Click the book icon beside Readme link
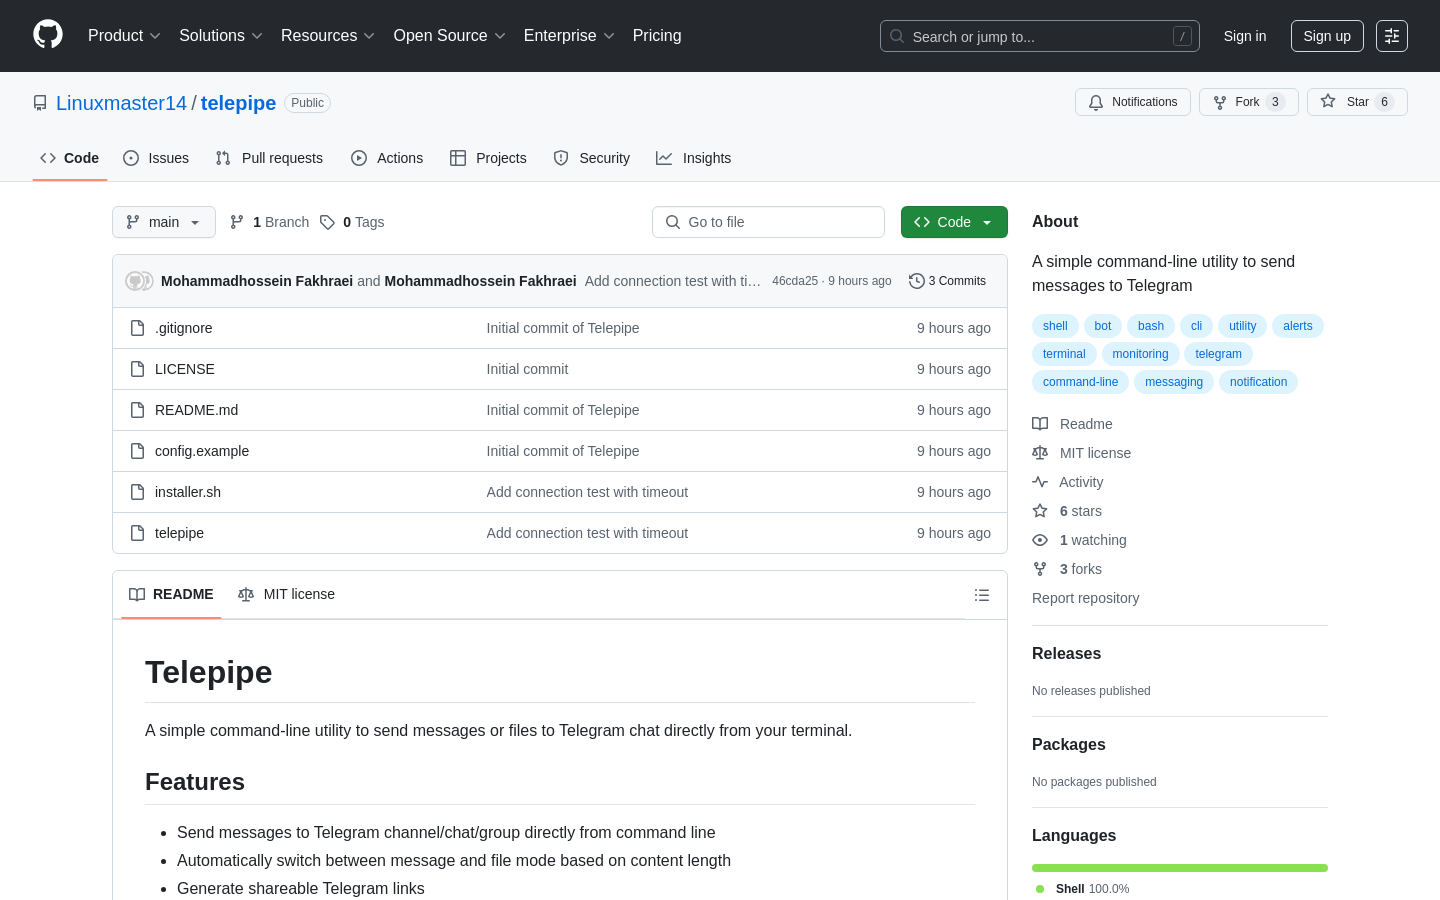 click(x=1040, y=424)
